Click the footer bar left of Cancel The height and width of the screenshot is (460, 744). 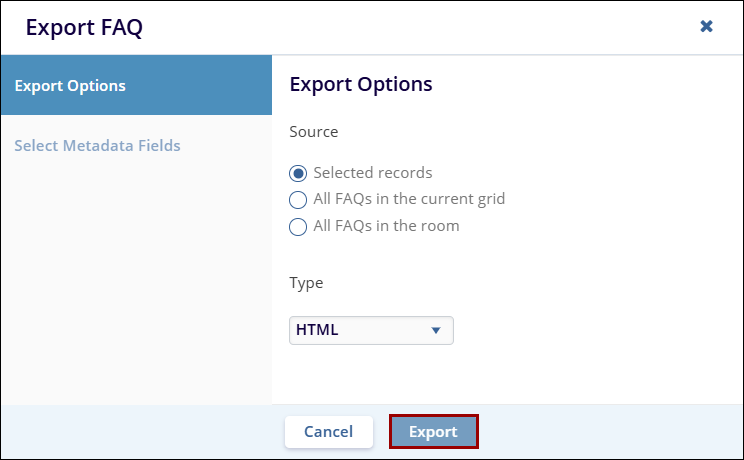pyautogui.click(x=140, y=432)
